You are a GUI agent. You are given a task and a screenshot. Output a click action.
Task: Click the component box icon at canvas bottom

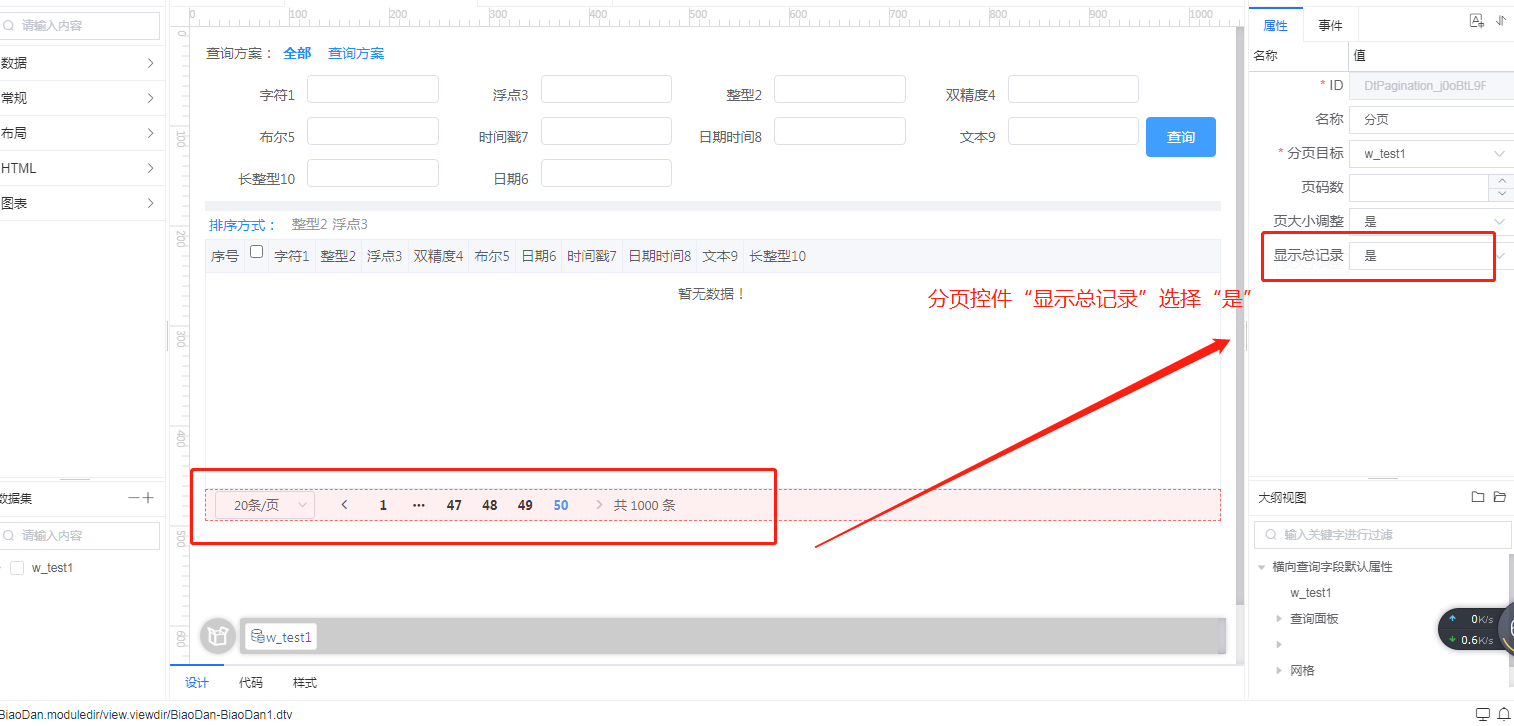[218, 636]
